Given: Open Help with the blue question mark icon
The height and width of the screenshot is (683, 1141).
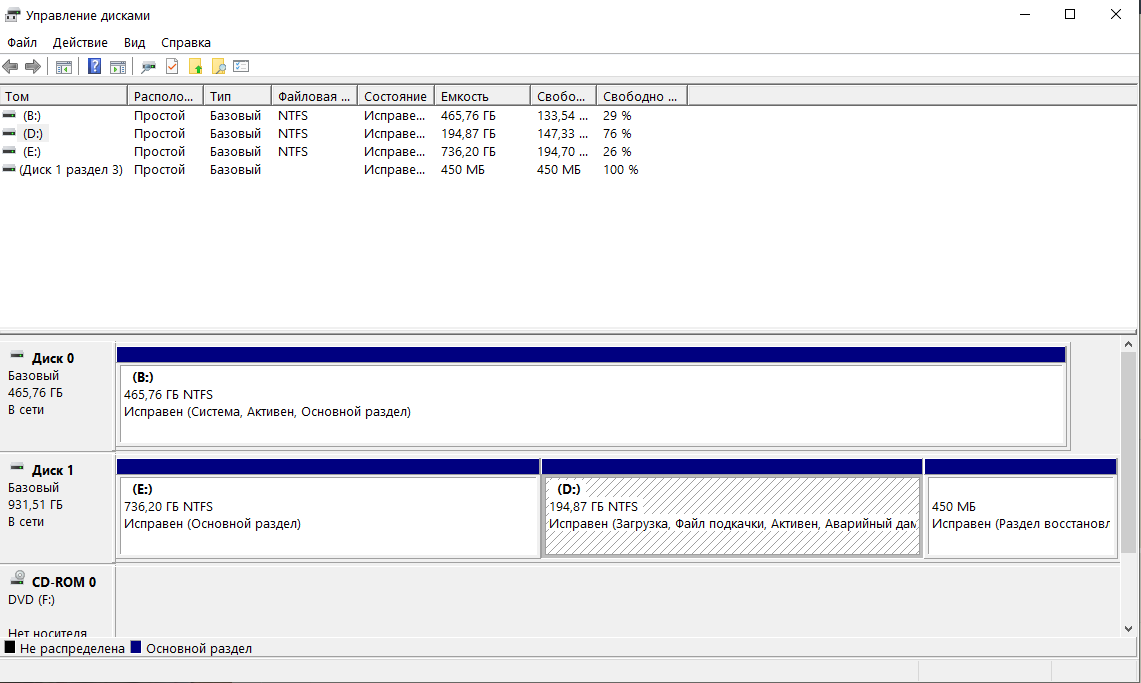Looking at the screenshot, I should [94, 67].
